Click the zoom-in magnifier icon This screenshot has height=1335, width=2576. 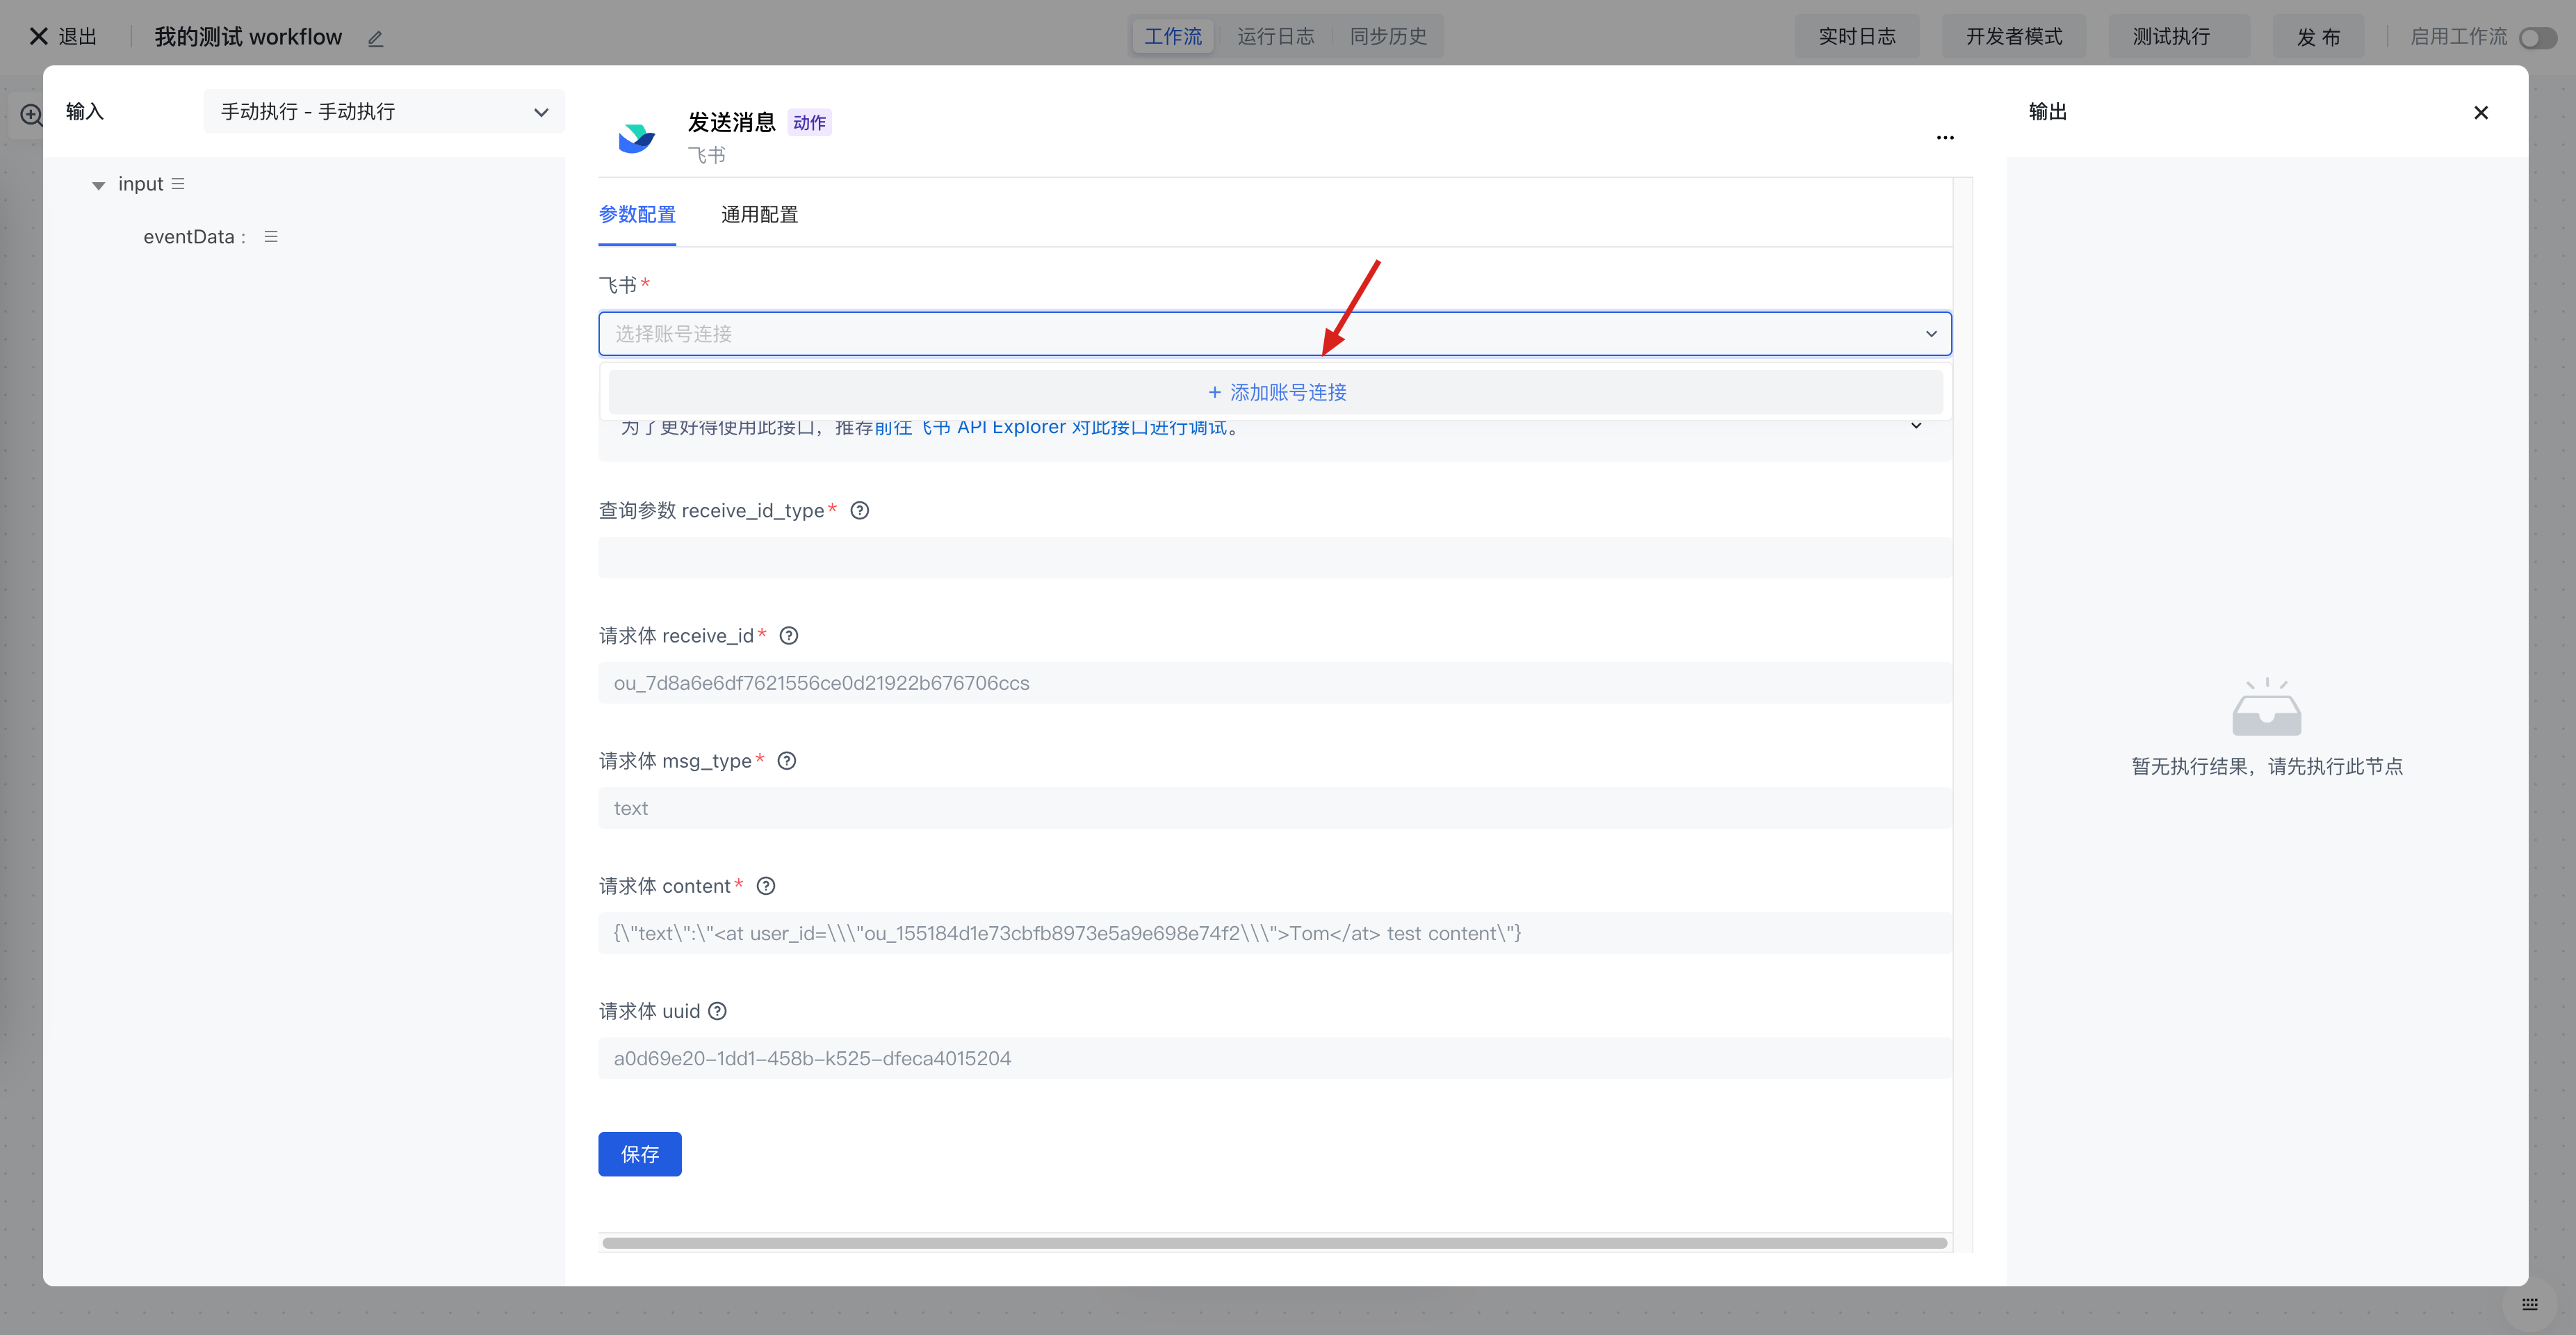click(32, 115)
